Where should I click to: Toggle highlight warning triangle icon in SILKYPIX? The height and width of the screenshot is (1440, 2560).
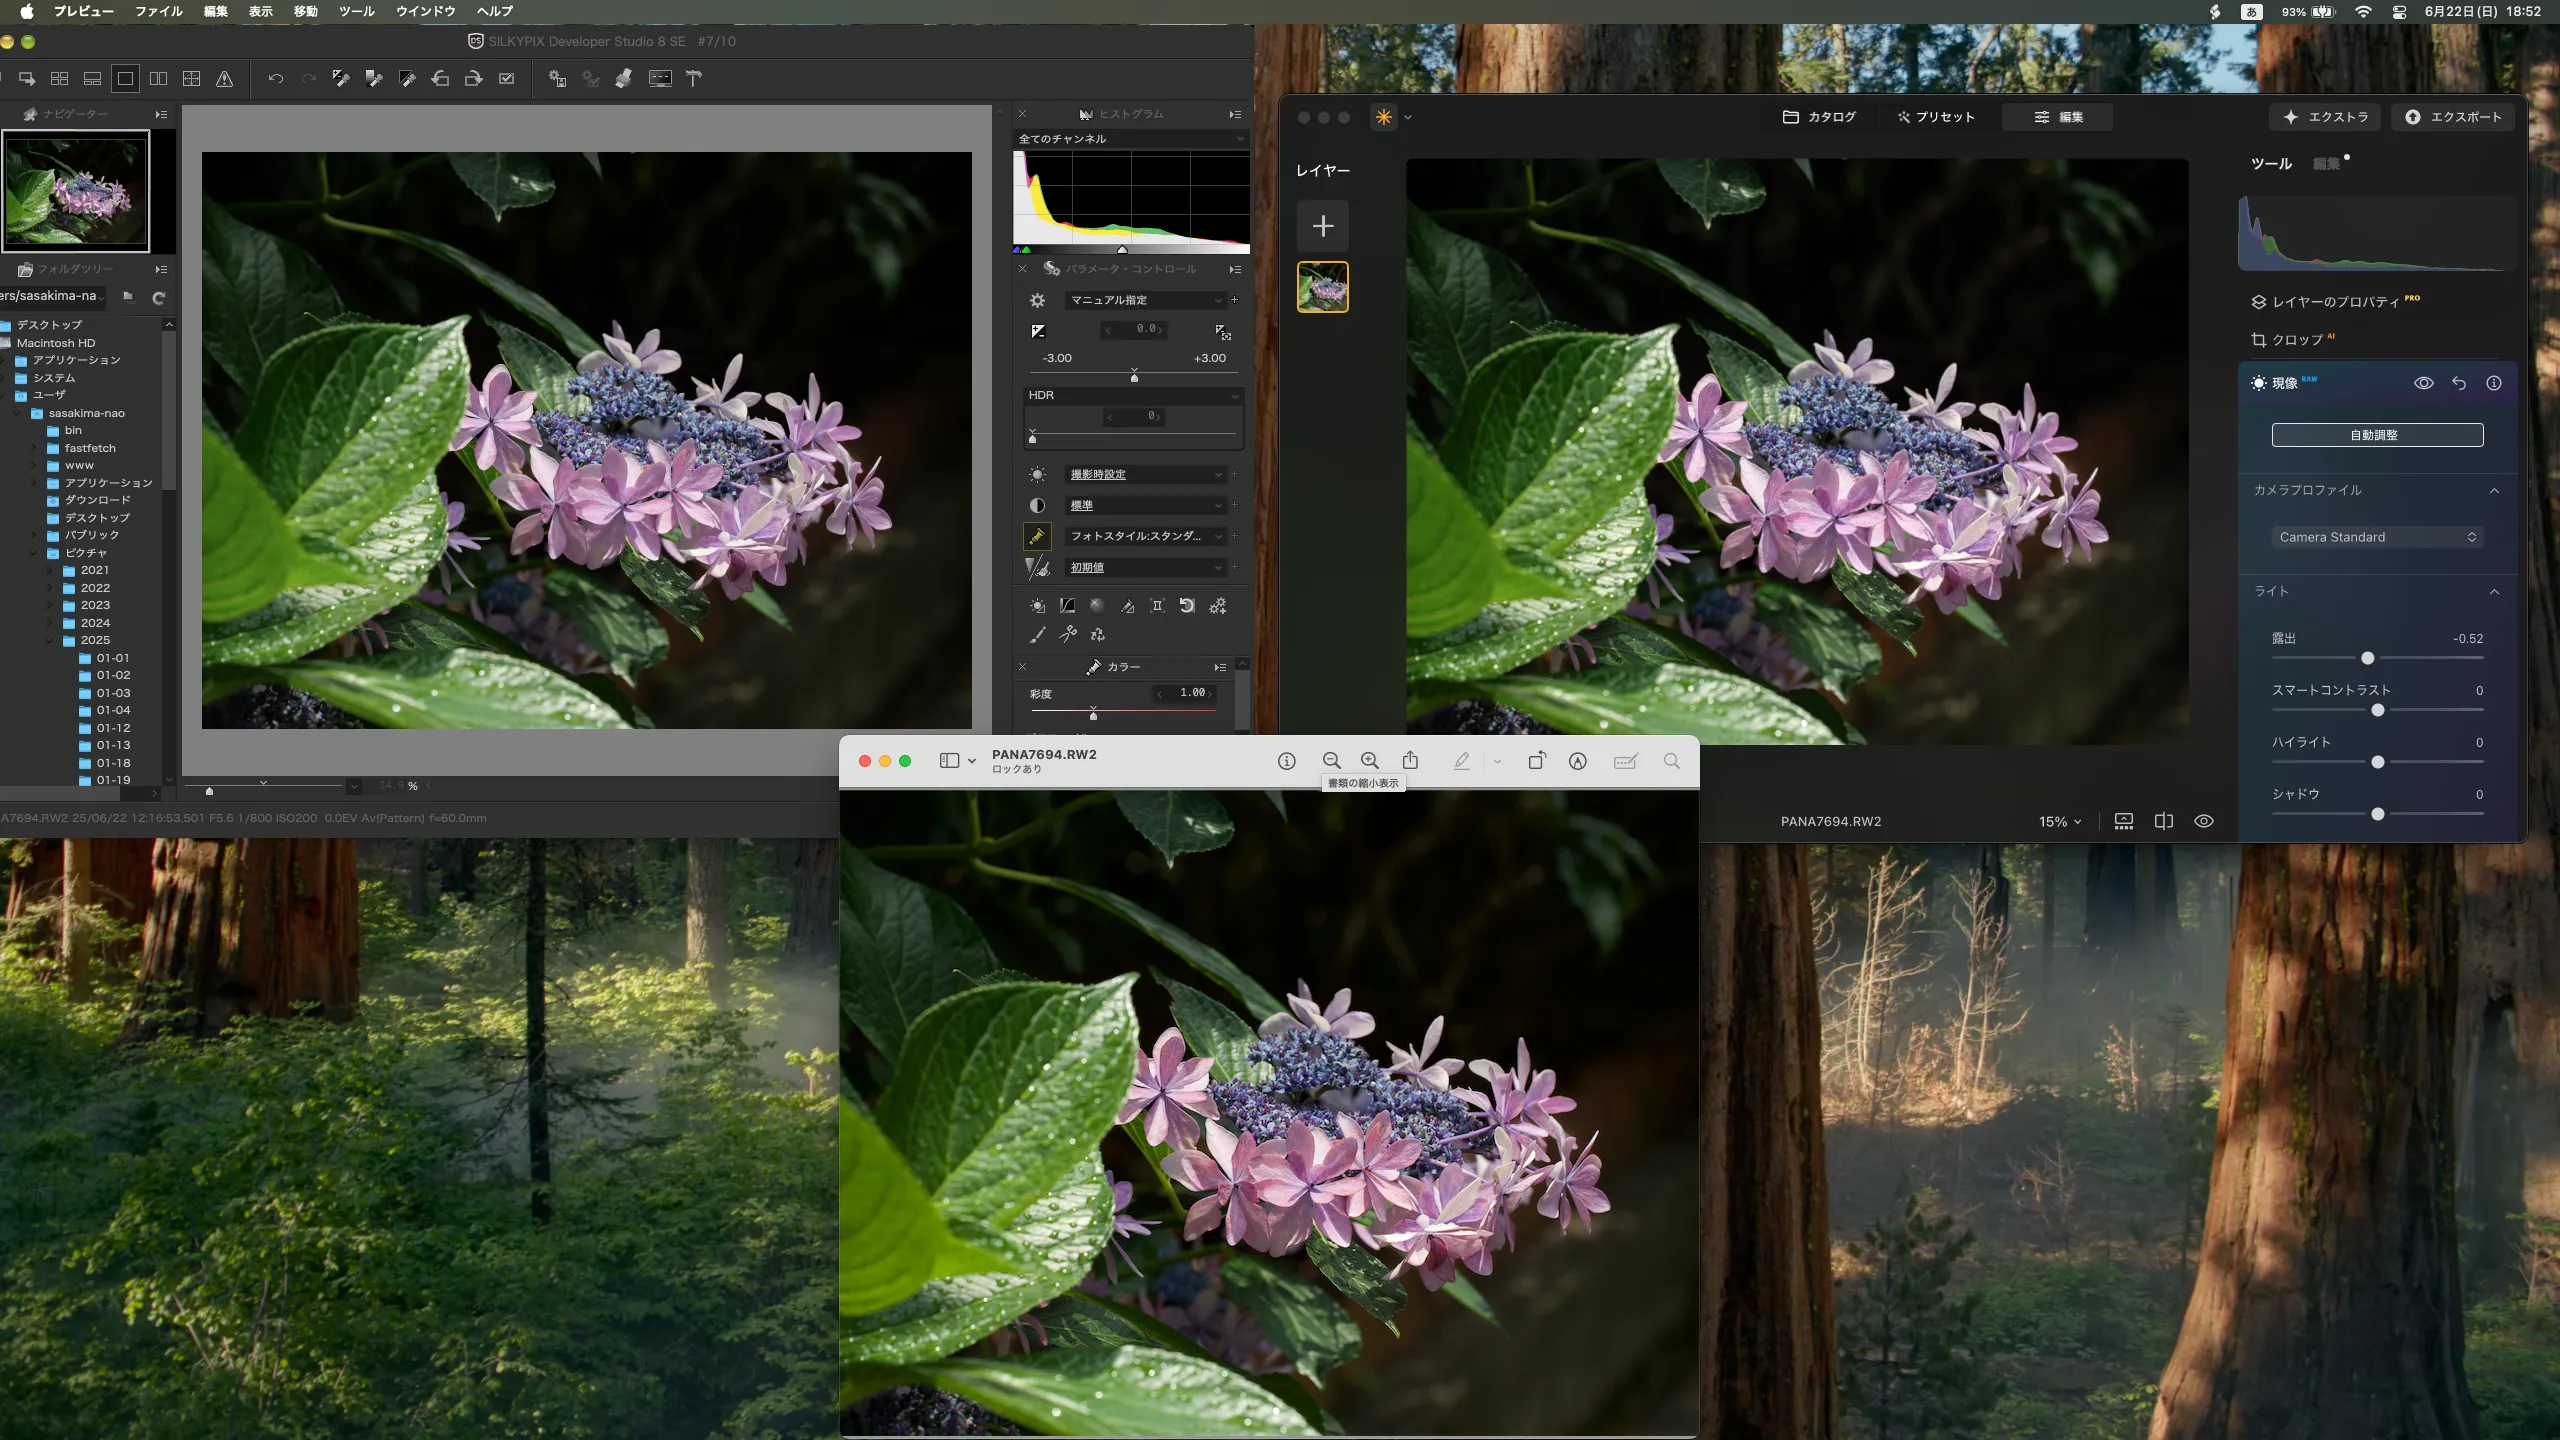[x=225, y=78]
